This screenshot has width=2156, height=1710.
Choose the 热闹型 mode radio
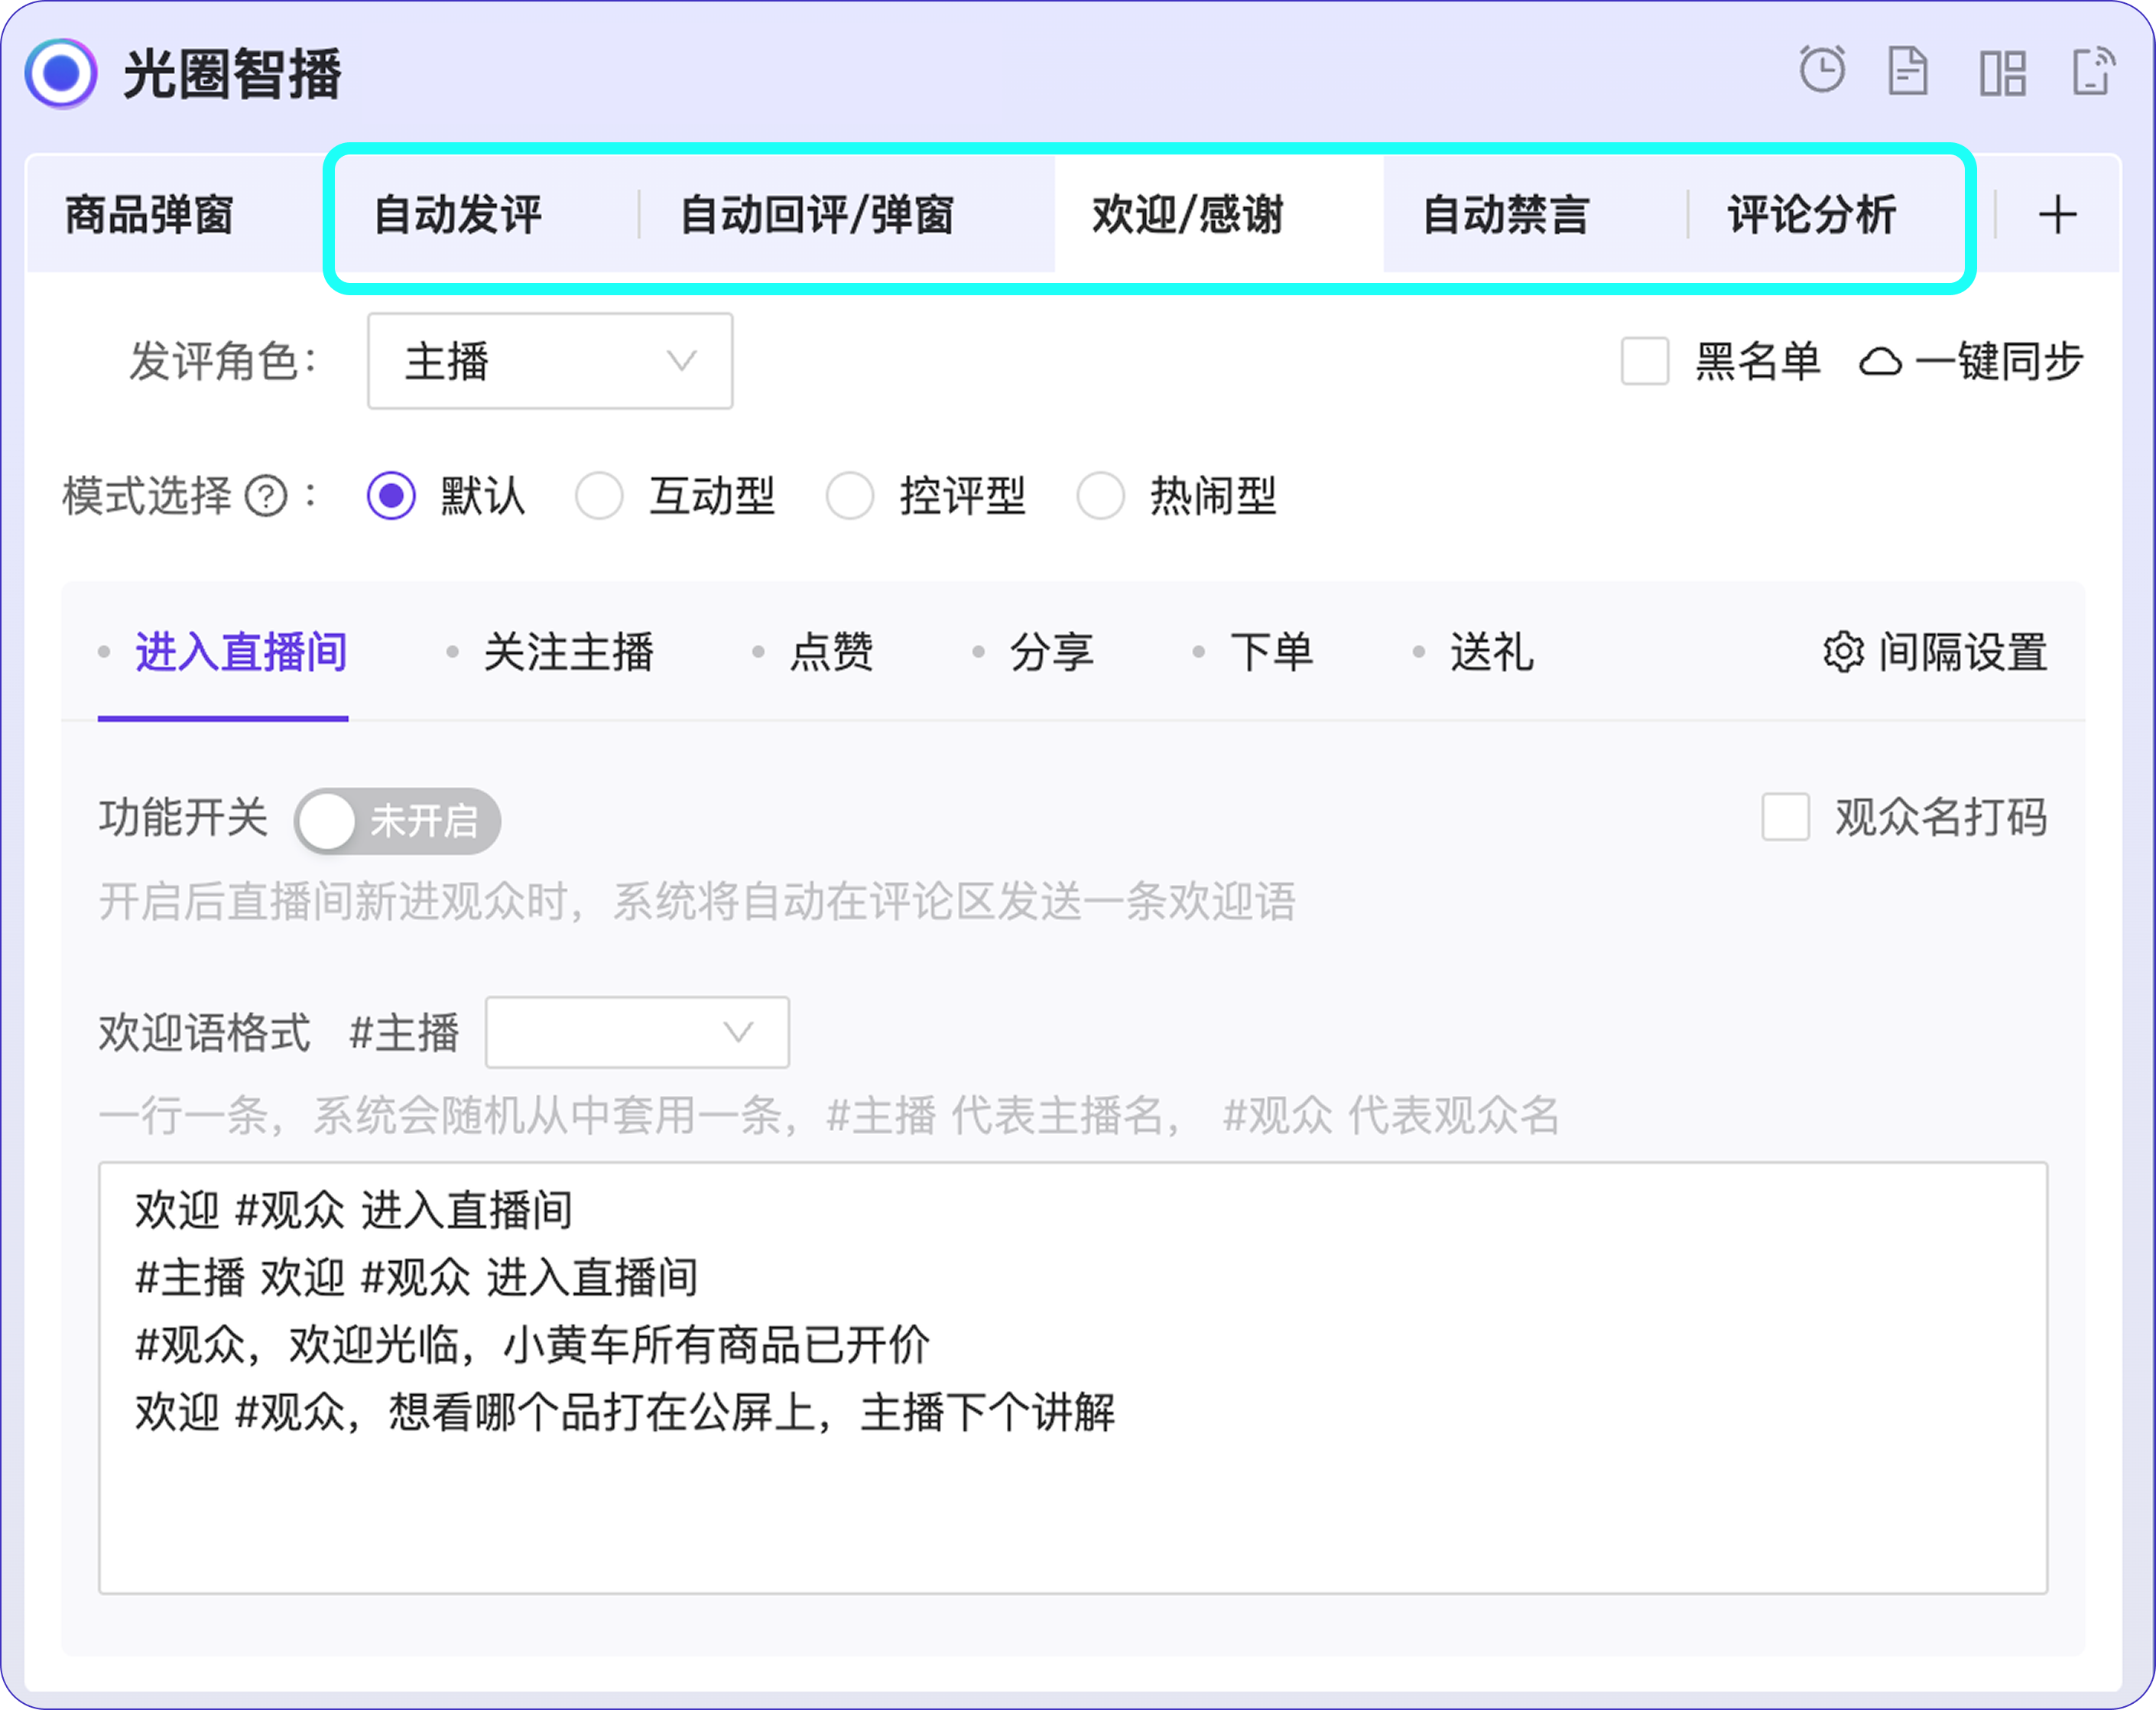(1100, 496)
